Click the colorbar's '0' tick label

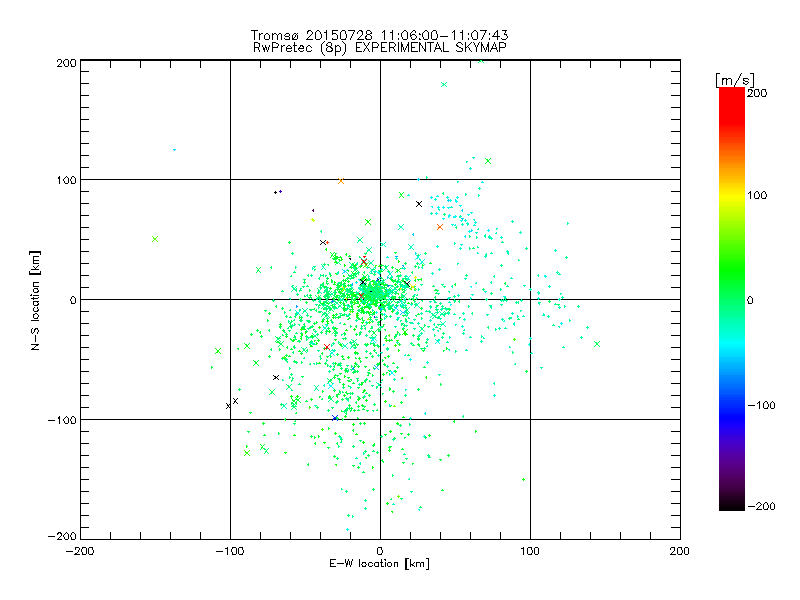tap(750, 301)
